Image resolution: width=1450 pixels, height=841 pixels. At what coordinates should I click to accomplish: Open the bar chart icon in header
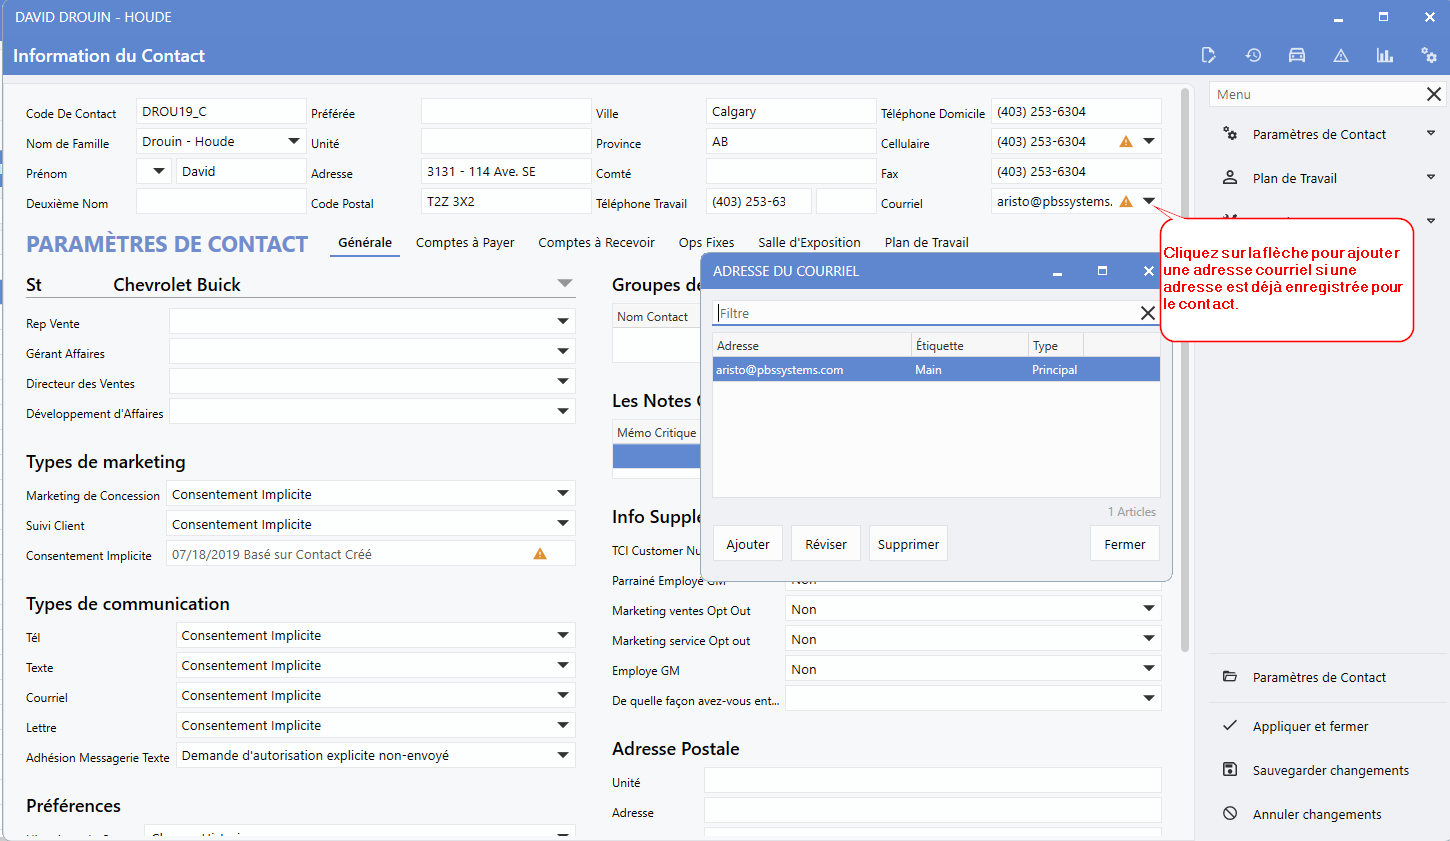point(1385,56)
